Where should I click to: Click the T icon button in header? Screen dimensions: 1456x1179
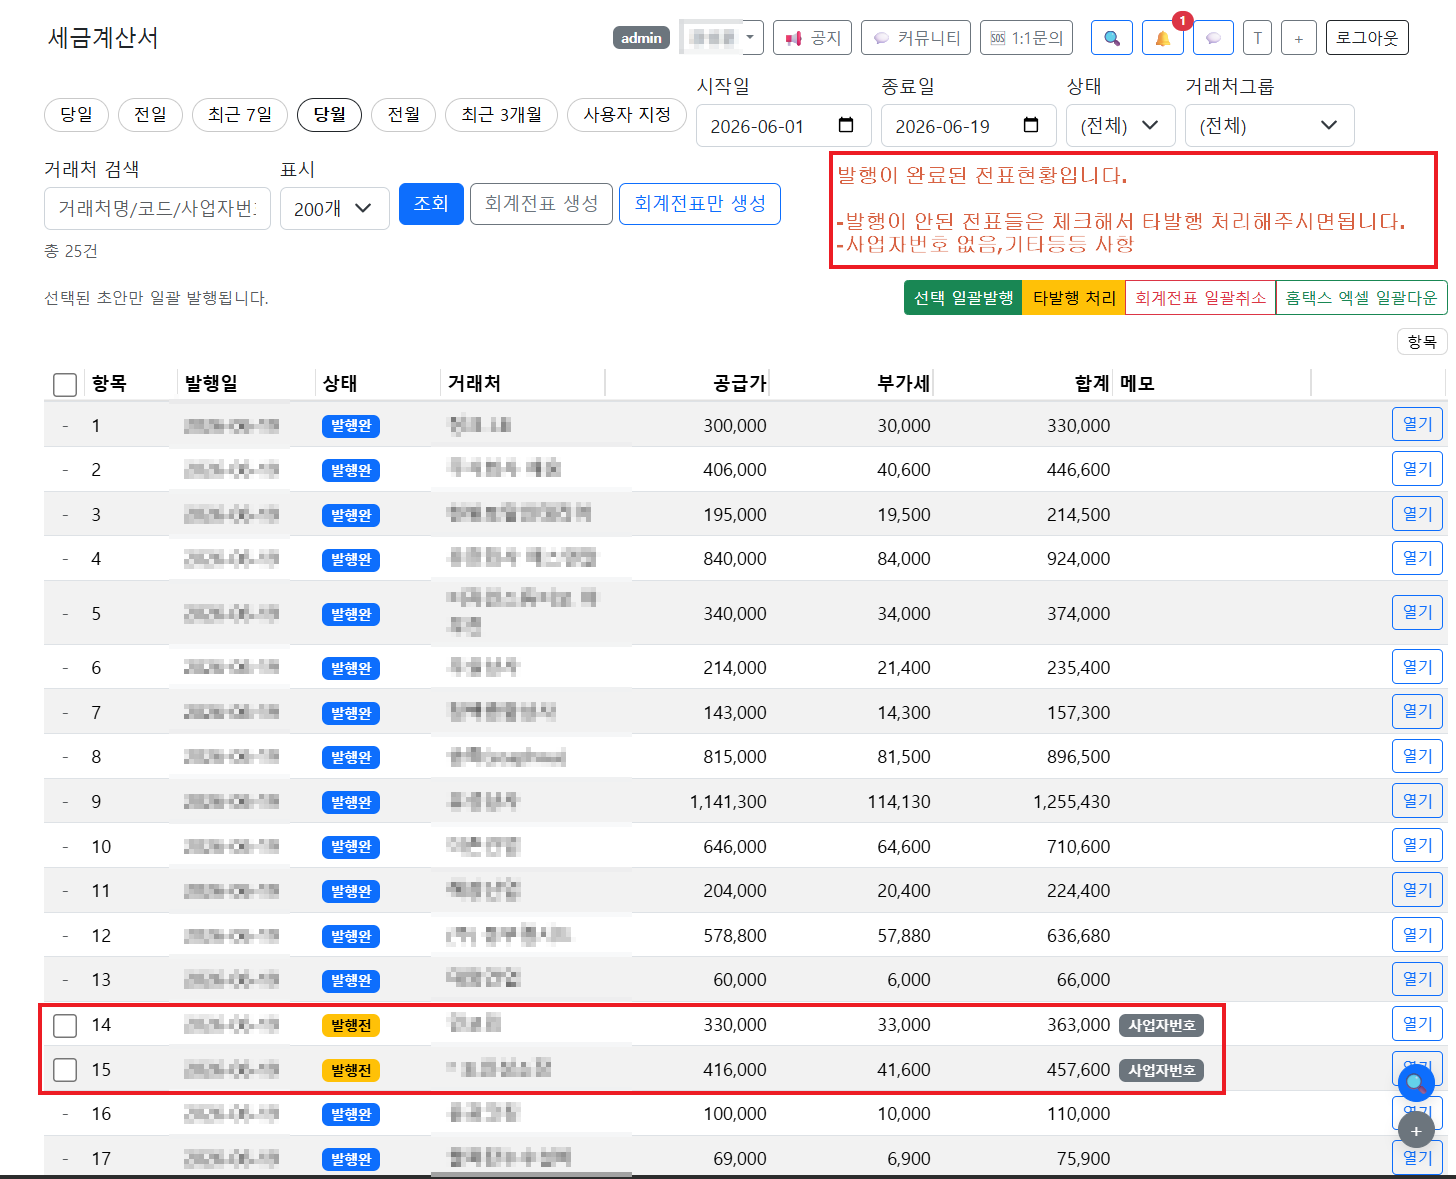pos(1257,38)
